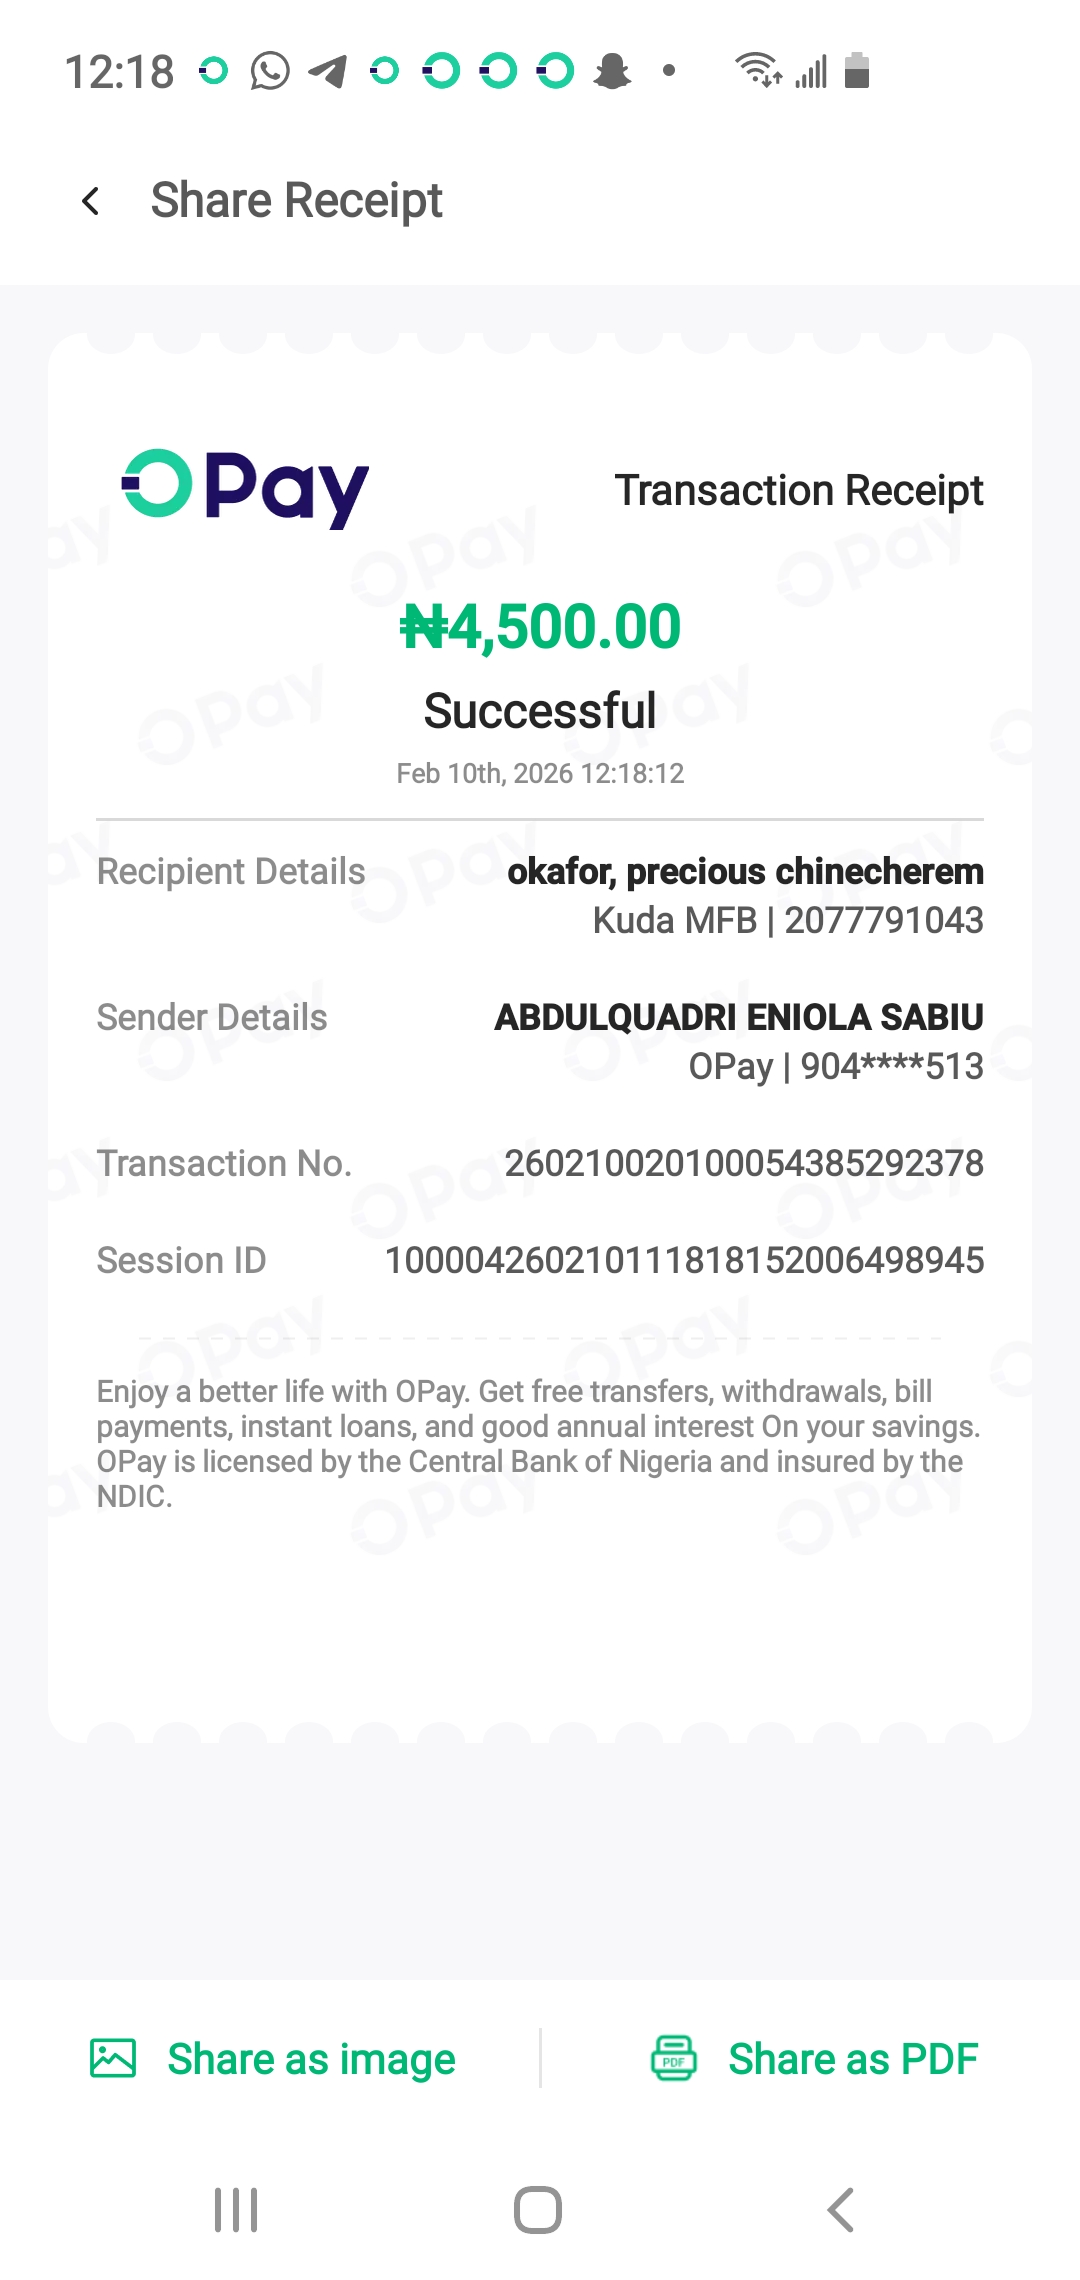Tap the Telegram notification icon in status bar
1080x2280 pixels.
point(328,71)
